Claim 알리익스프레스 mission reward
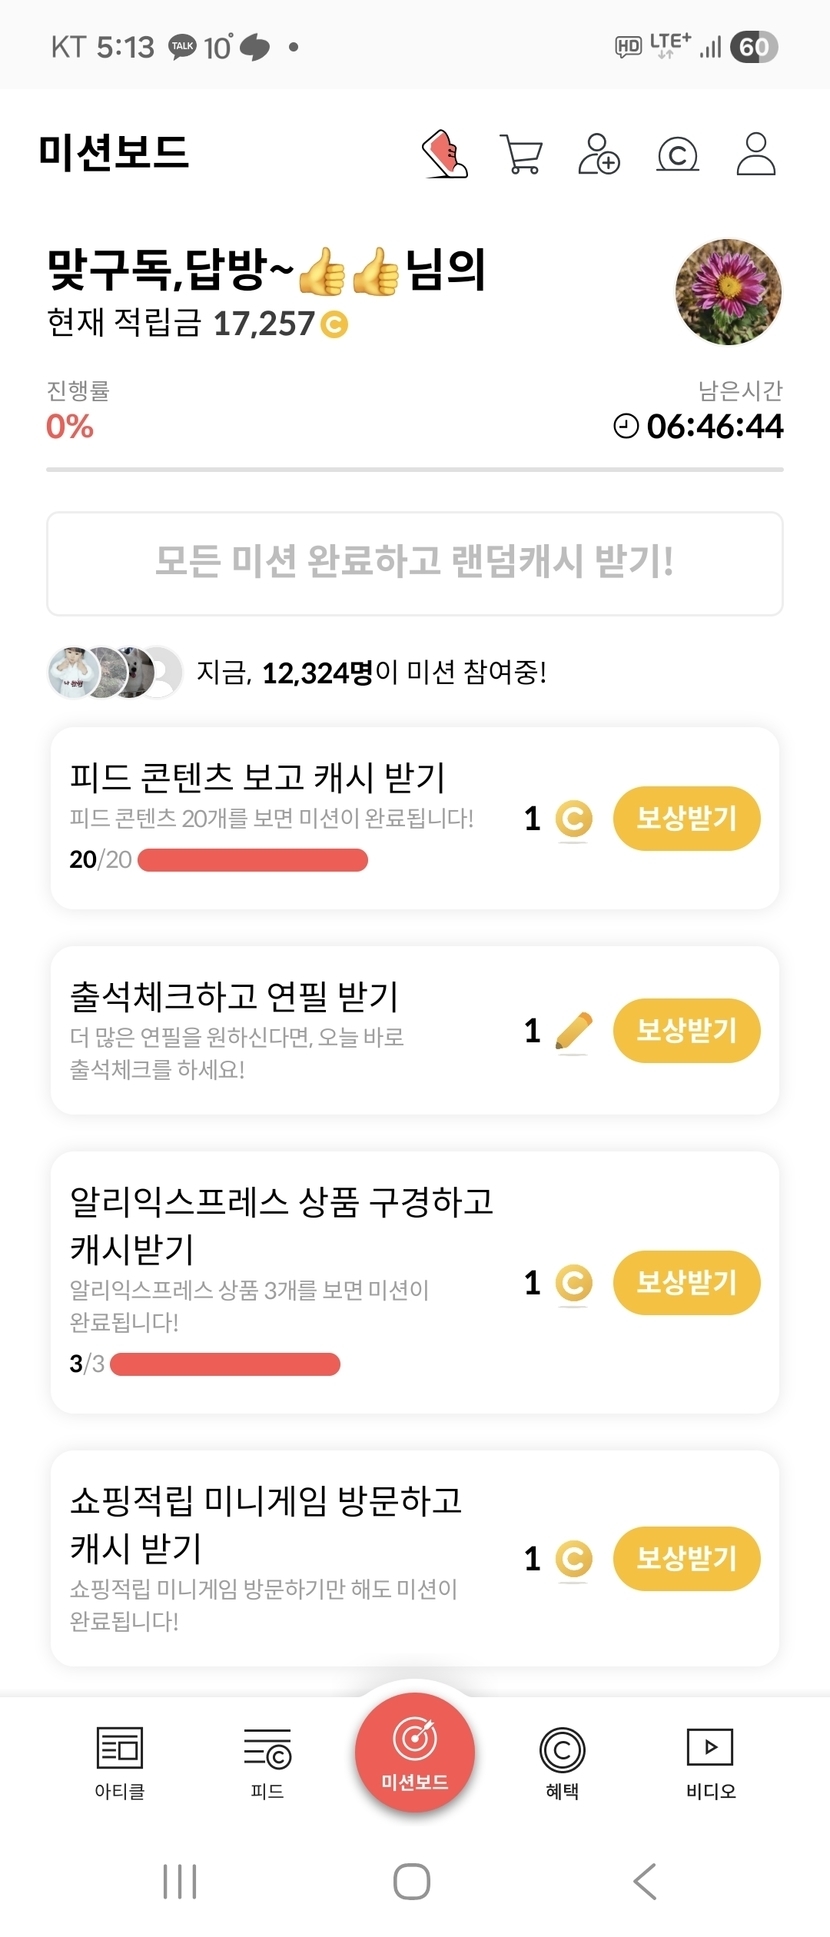This screenshot has height=1937, width=830. pyautogui.click(x=686, y=1283)
